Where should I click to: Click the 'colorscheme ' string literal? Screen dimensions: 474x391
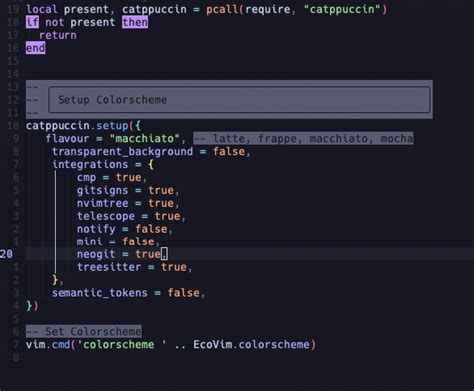point(122,344)
